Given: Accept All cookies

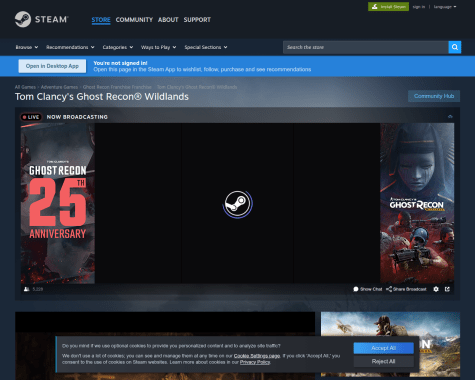Looking at the screenshot, I should (x=383, y=348).
